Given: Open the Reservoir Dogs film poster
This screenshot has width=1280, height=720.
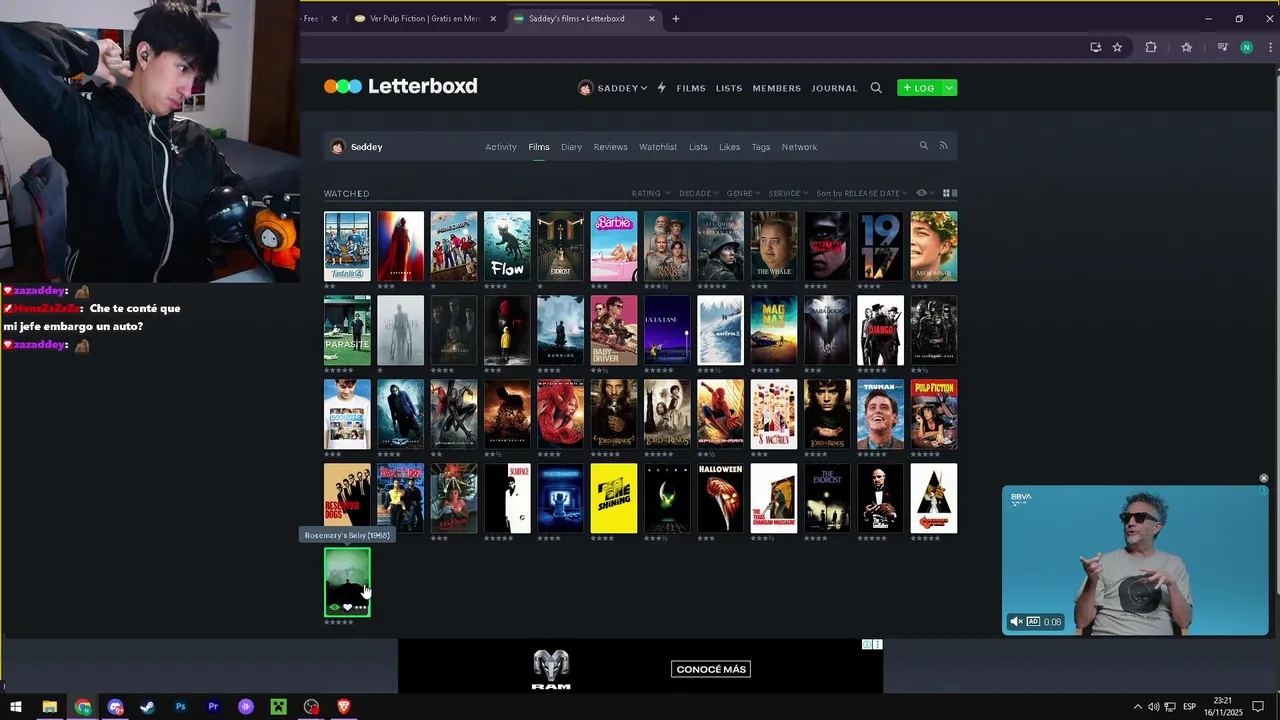Looking at the screenshot, I should 347,496.
